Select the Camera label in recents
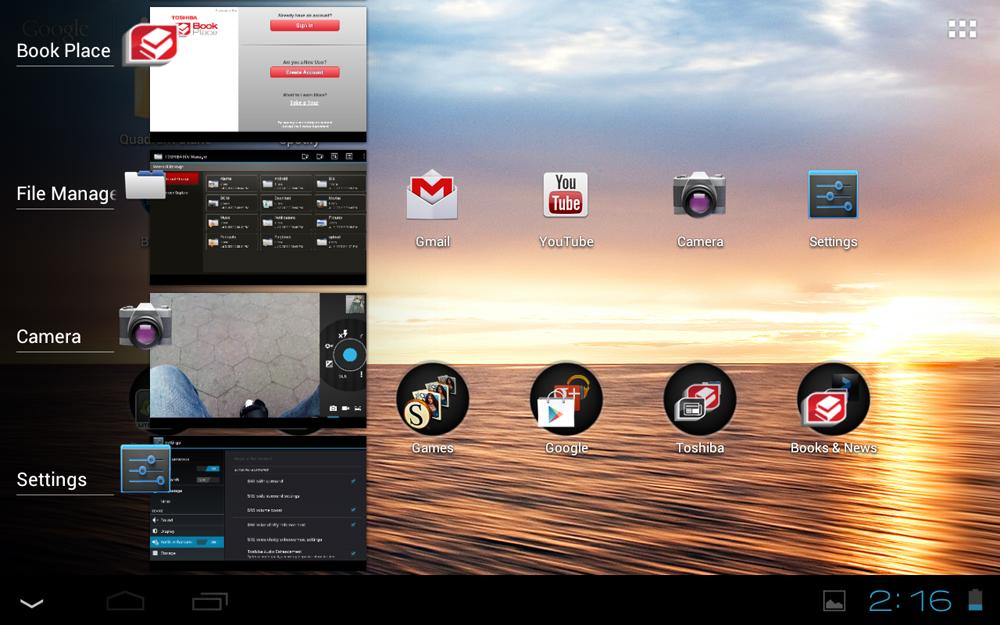 pos(49,337)
